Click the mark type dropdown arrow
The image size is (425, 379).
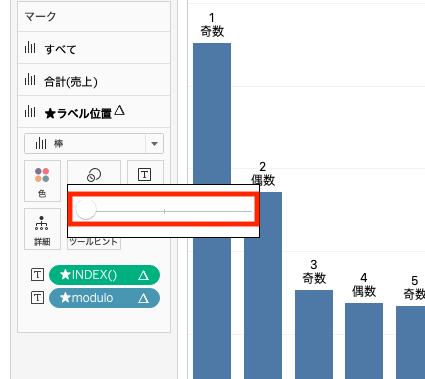click(154, 144)
